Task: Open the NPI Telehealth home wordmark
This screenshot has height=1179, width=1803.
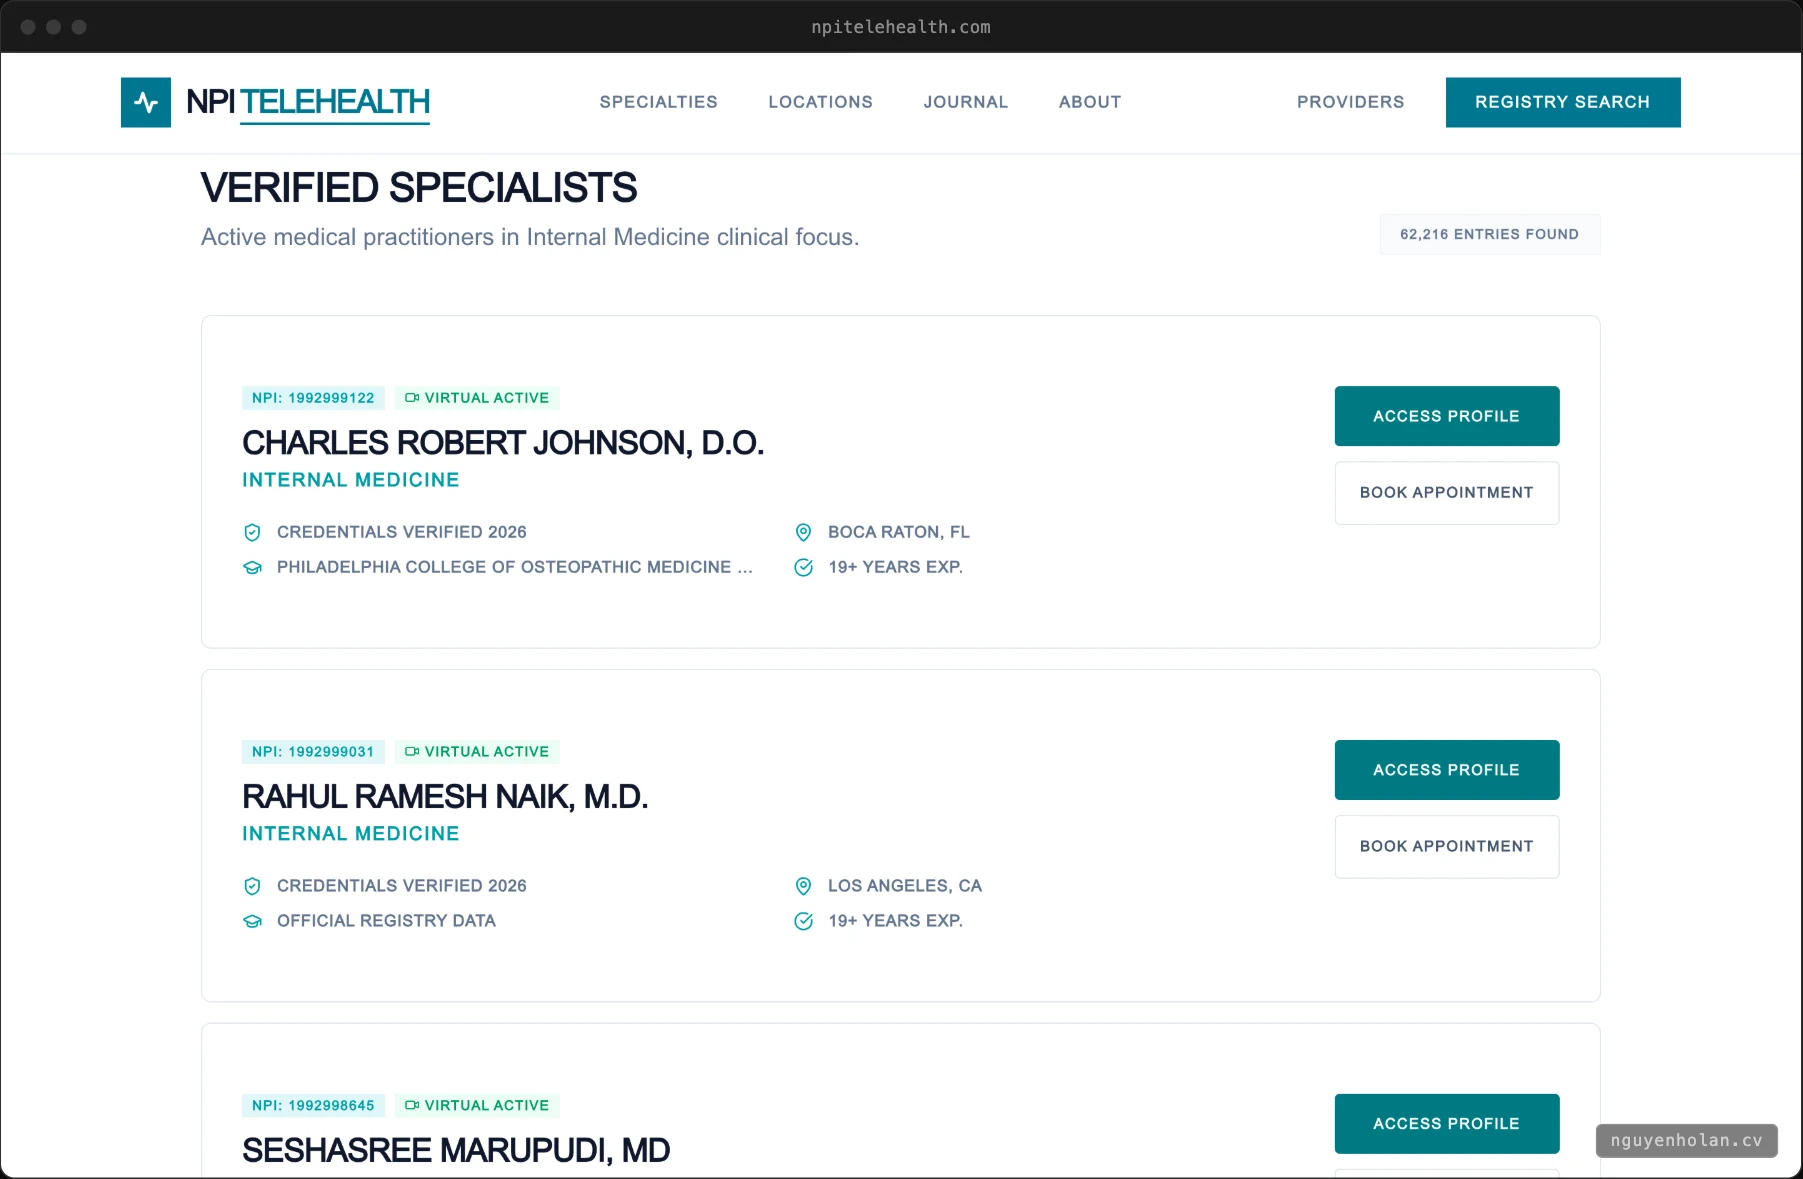Action: tap(308, 102)
